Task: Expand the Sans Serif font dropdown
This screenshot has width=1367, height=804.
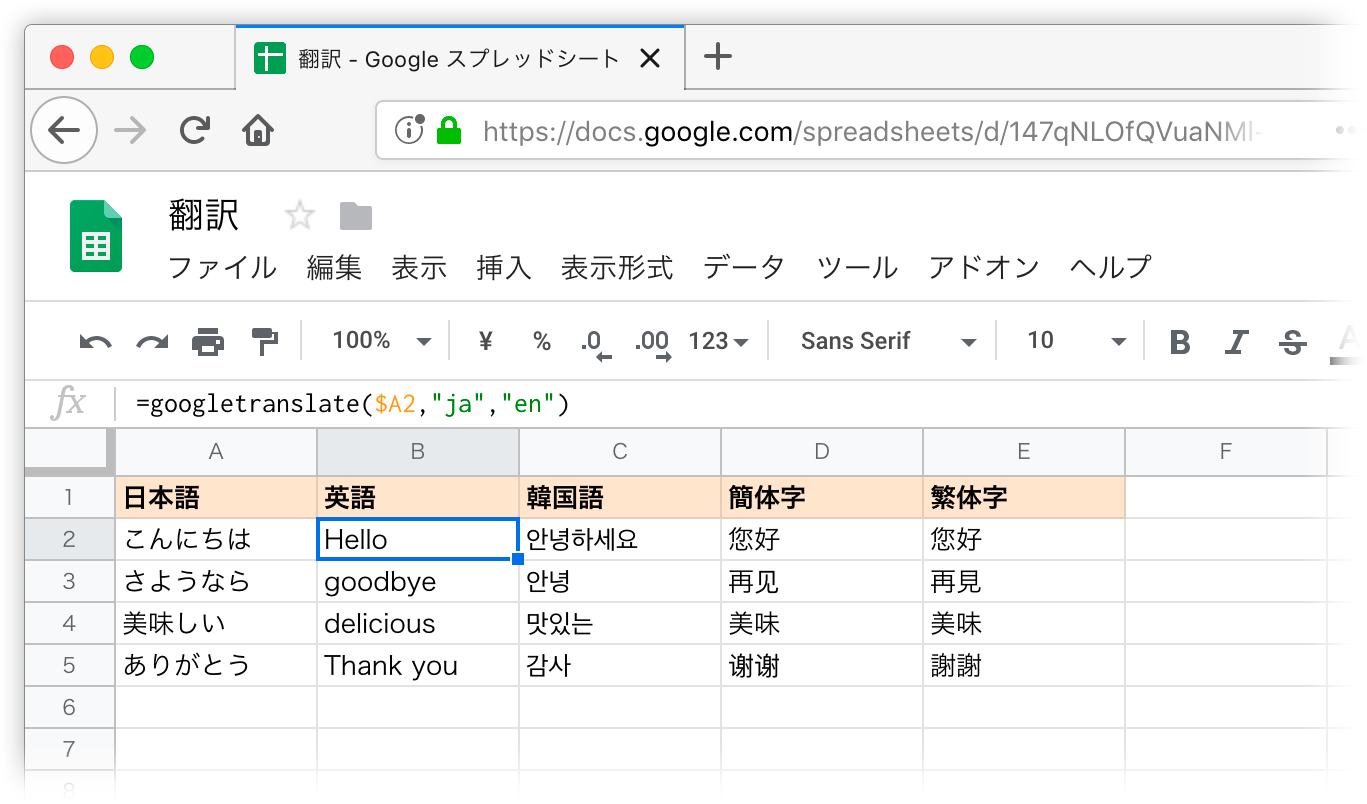Action: 887,341
